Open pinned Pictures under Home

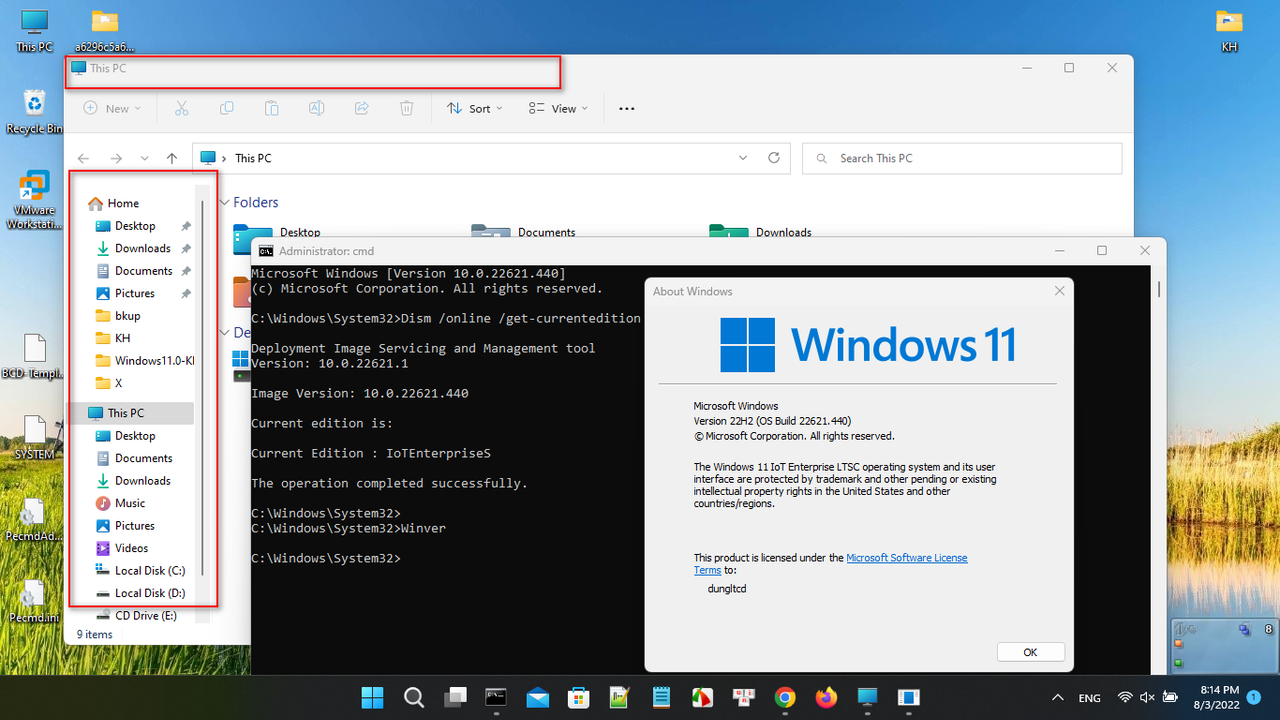click(x=134, y=293)
